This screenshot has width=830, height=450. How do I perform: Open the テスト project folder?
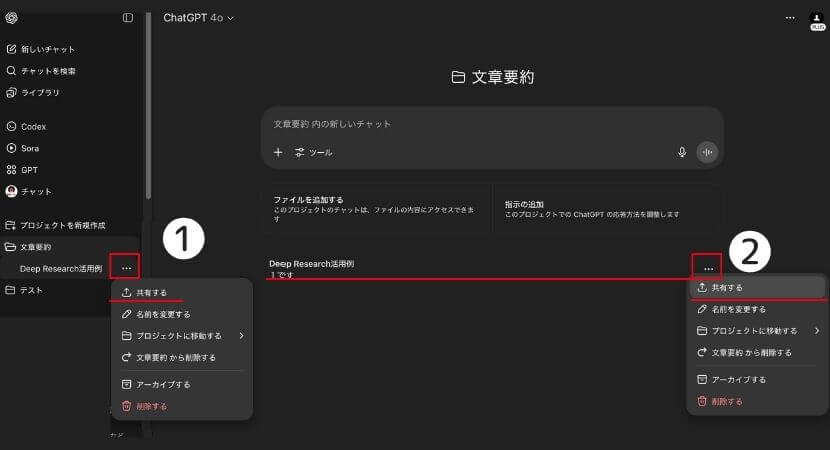pos(24,290)
